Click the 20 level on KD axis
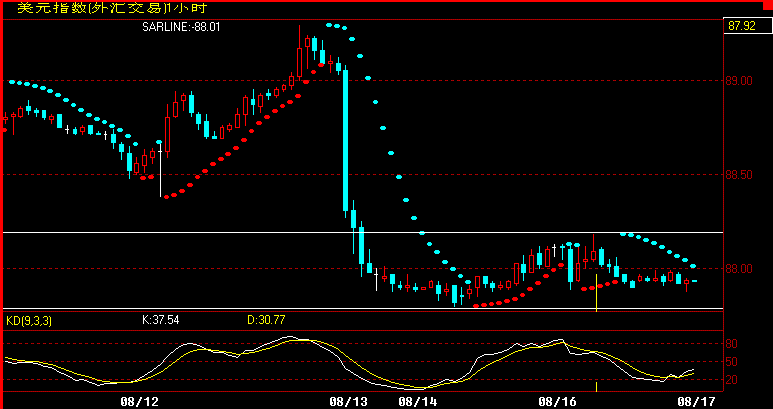773x409 pixels. pyautogui.click(x=732, y=379)
